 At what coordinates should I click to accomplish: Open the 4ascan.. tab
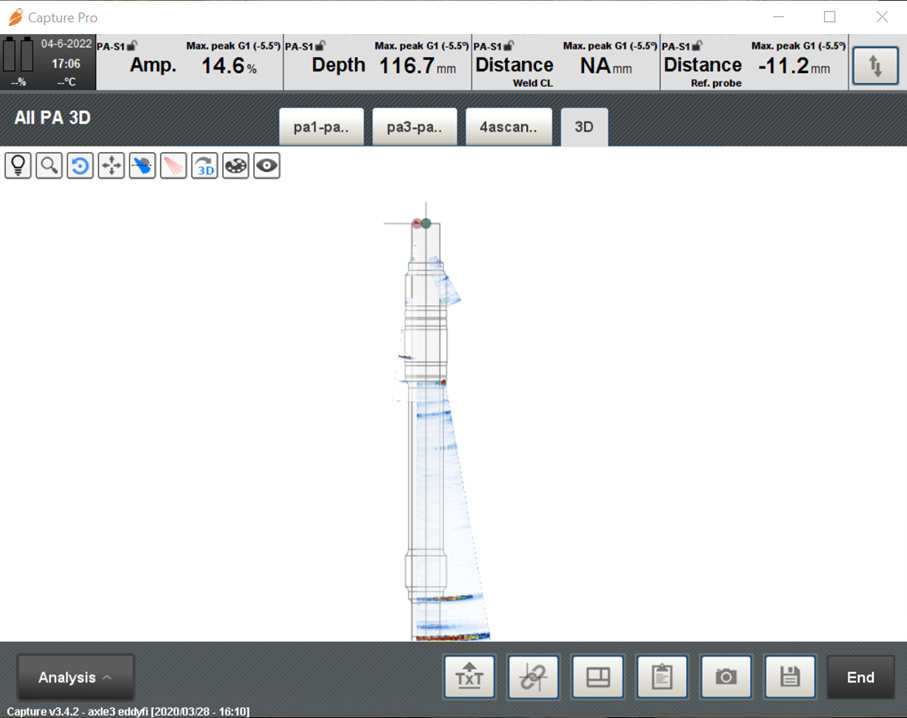(508, 127)
